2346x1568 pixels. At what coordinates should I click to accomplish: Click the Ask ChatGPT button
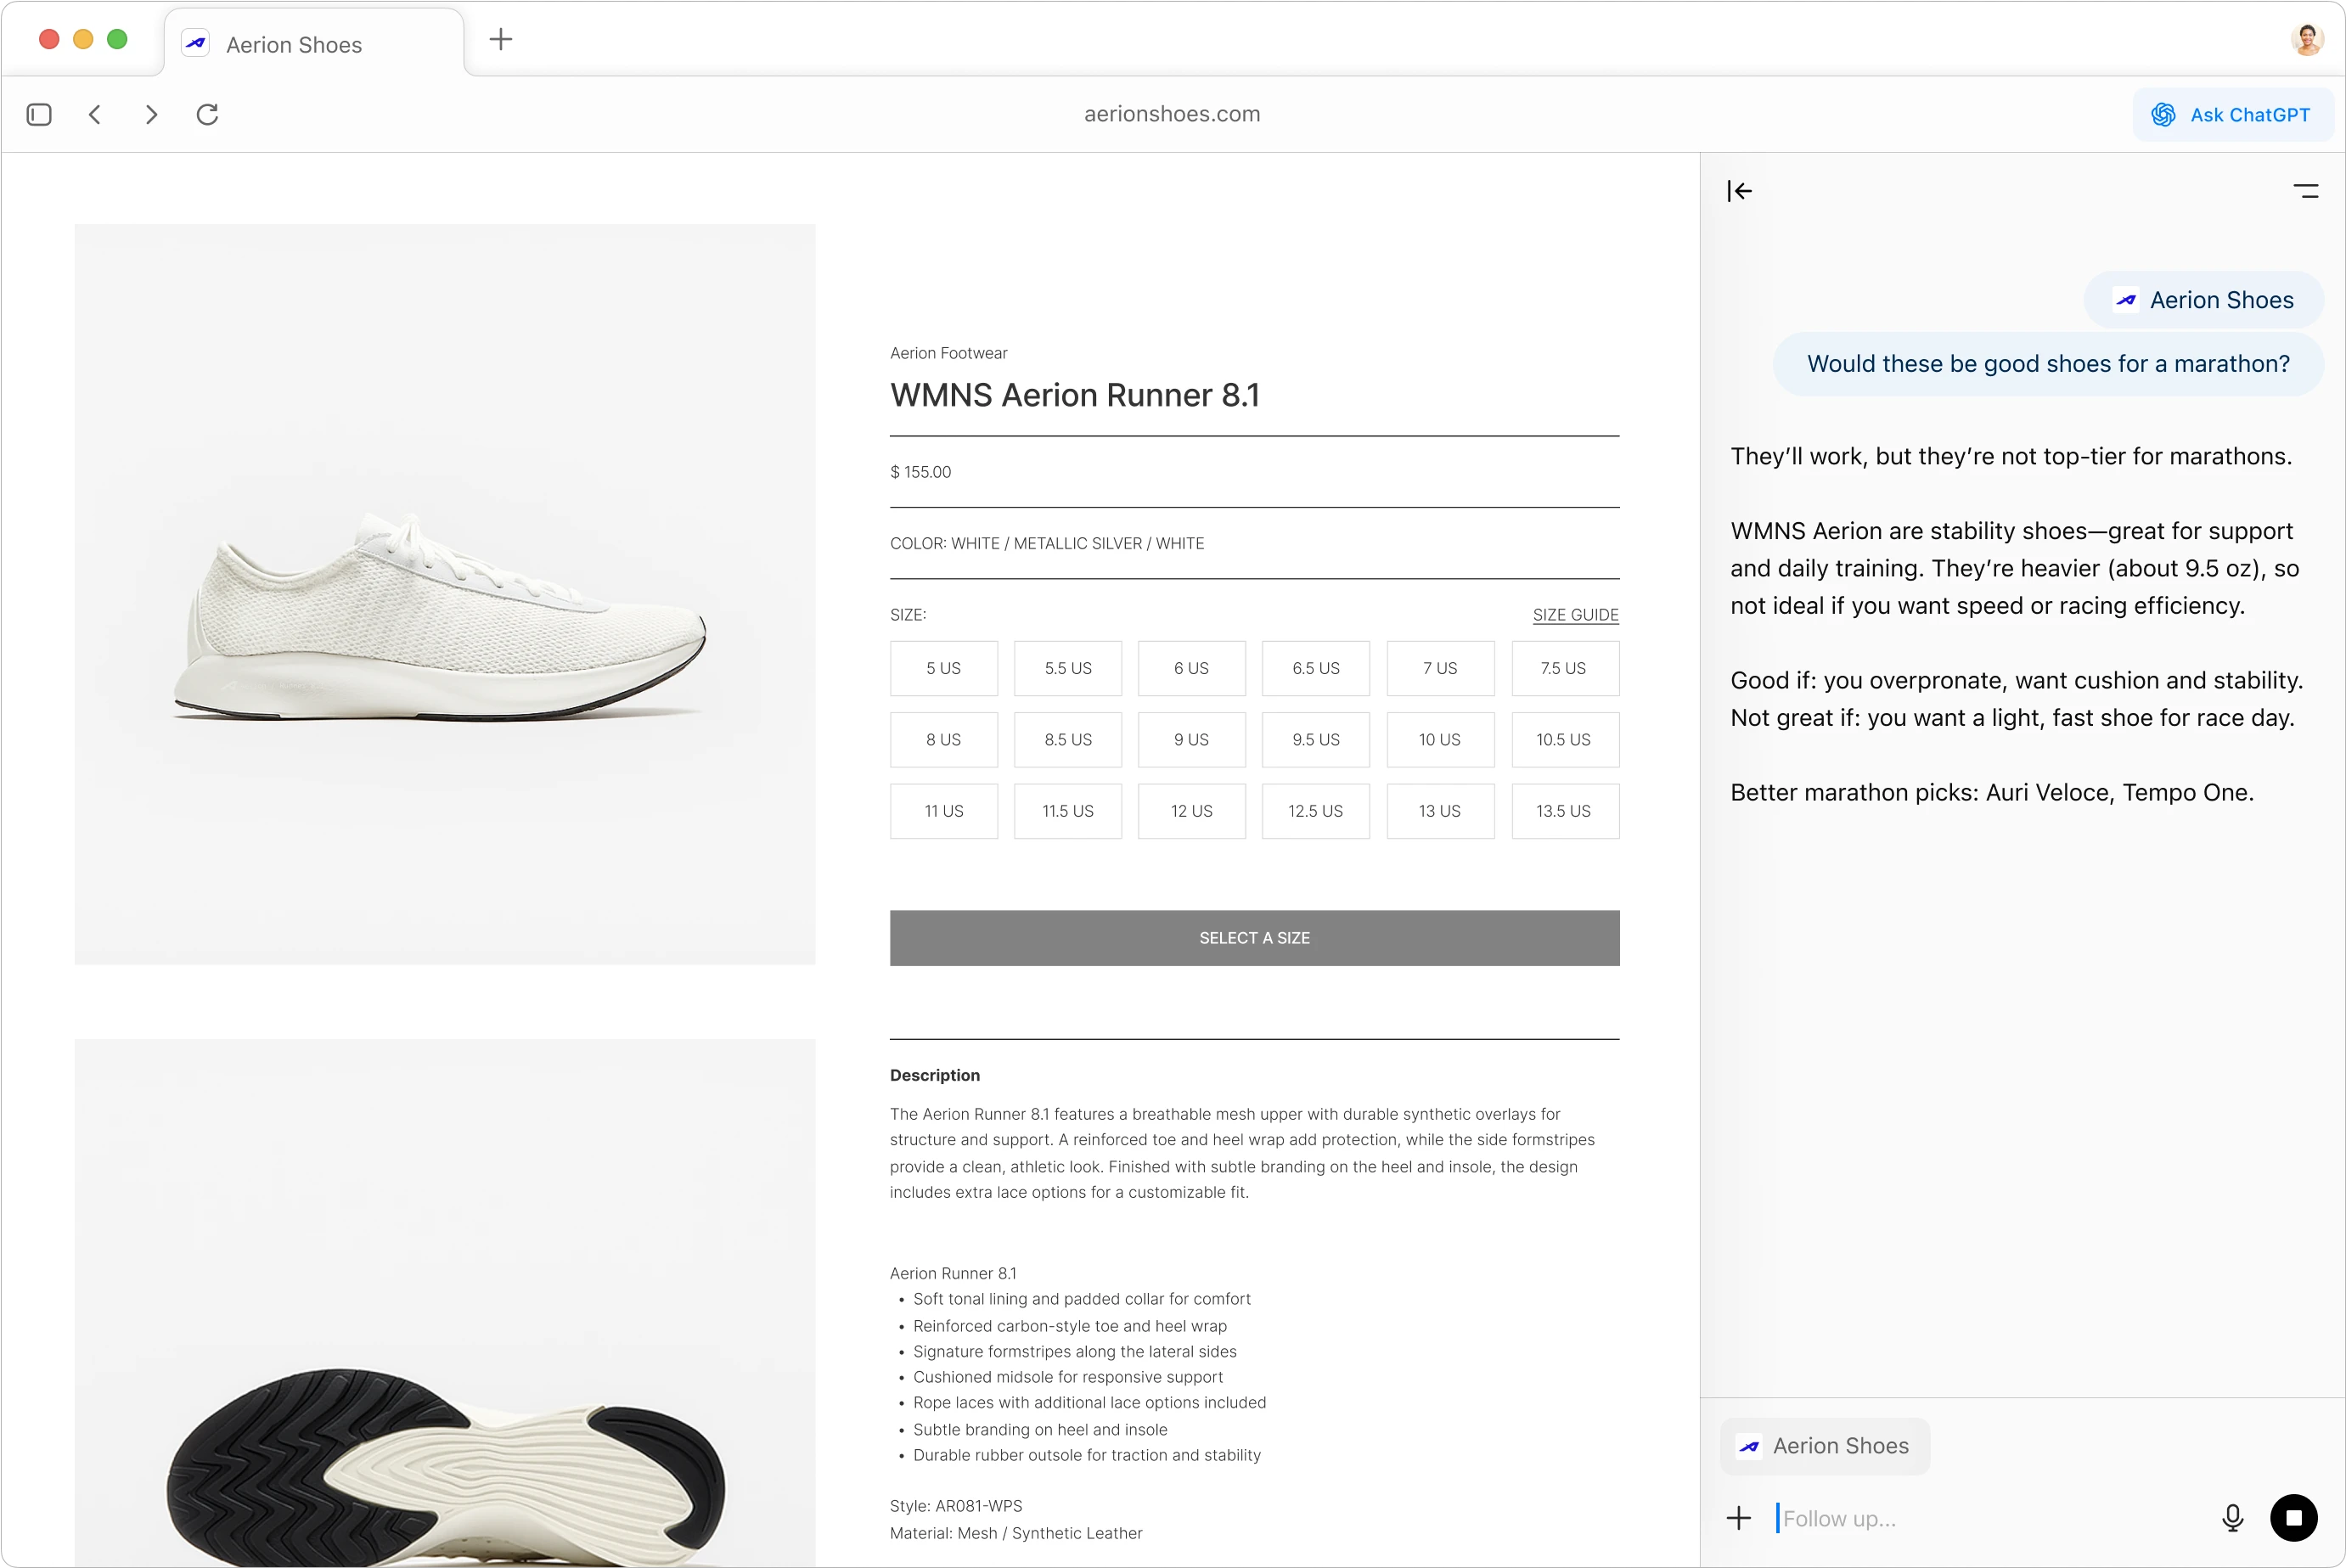tap(2232, 114)
